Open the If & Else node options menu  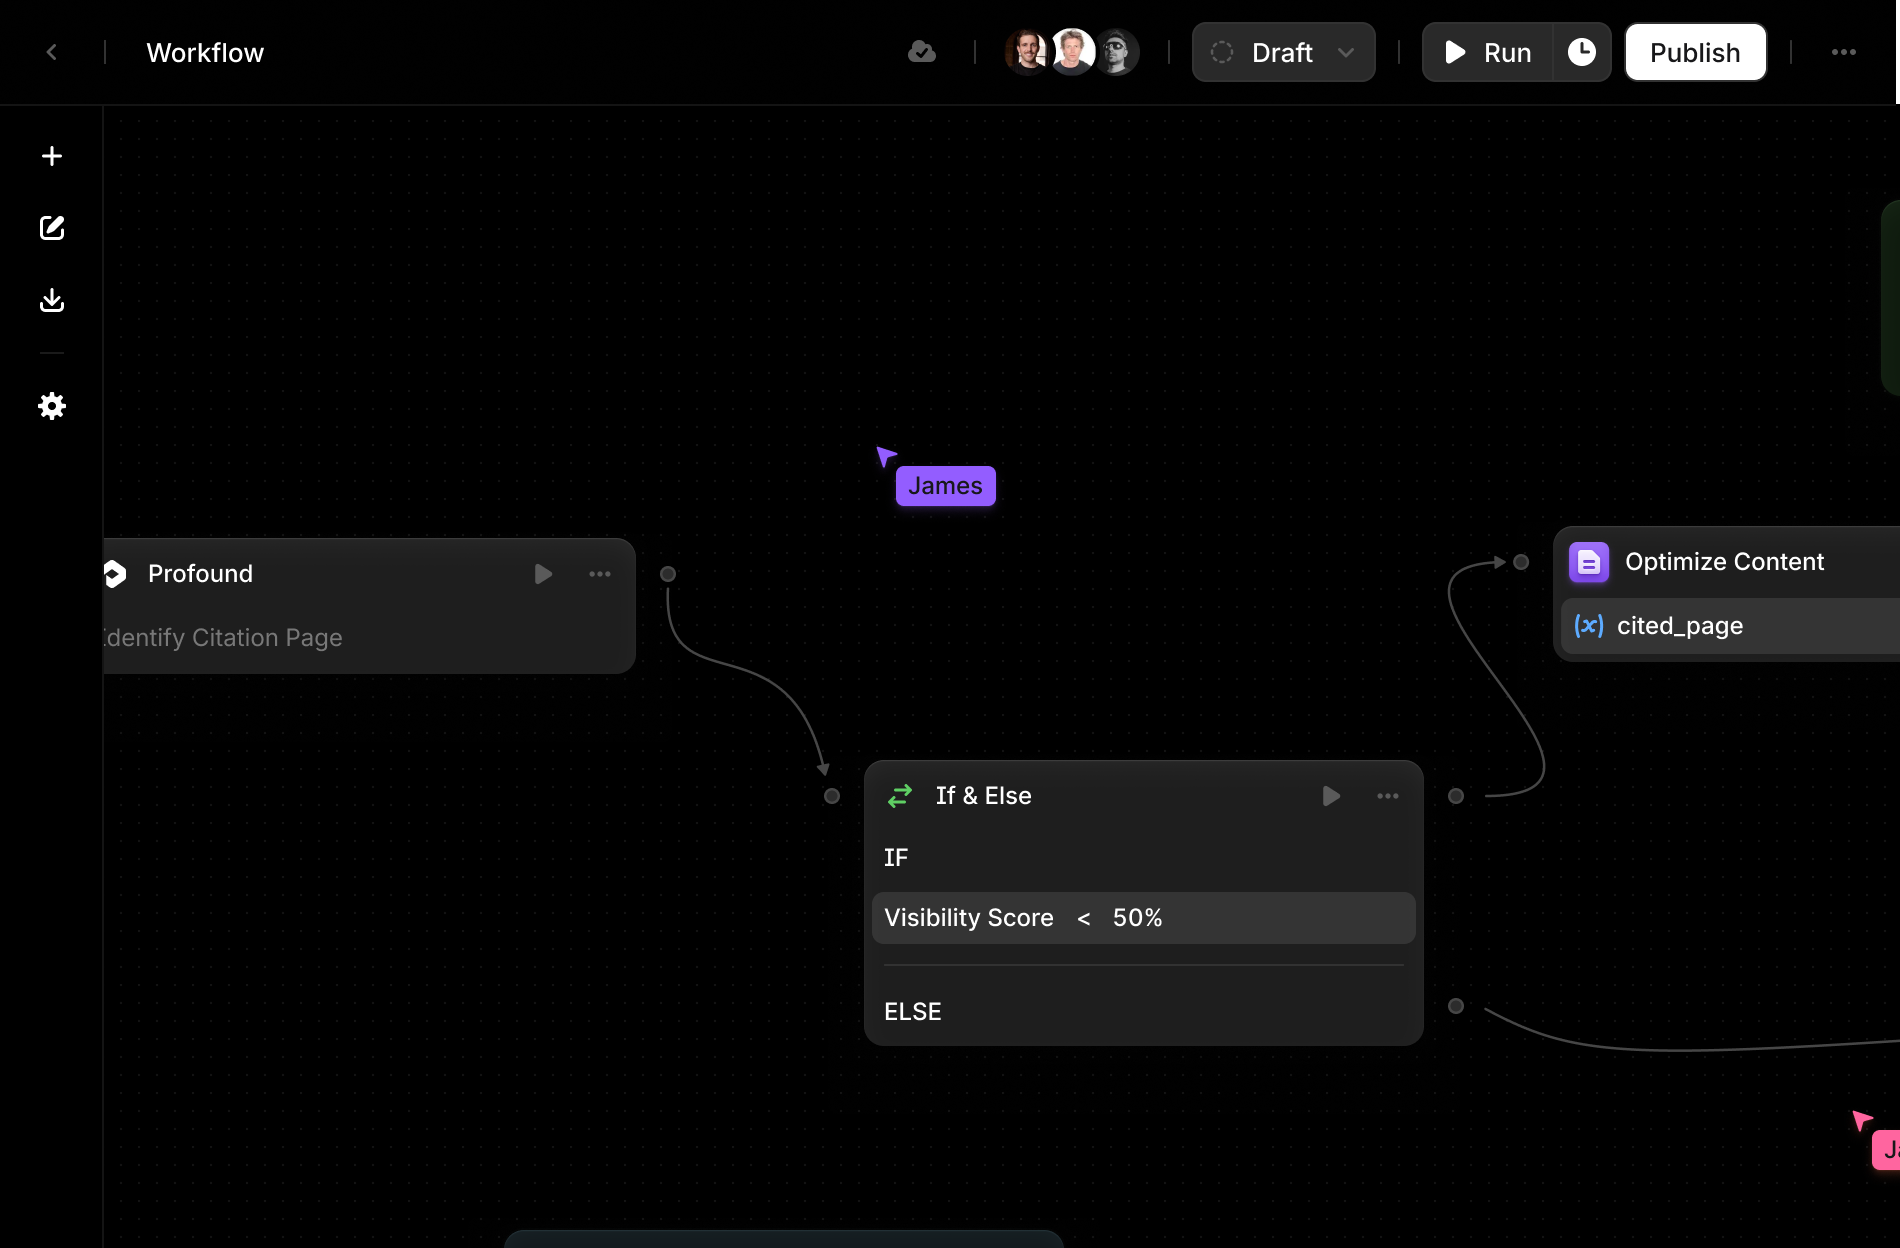point(1387,796)
